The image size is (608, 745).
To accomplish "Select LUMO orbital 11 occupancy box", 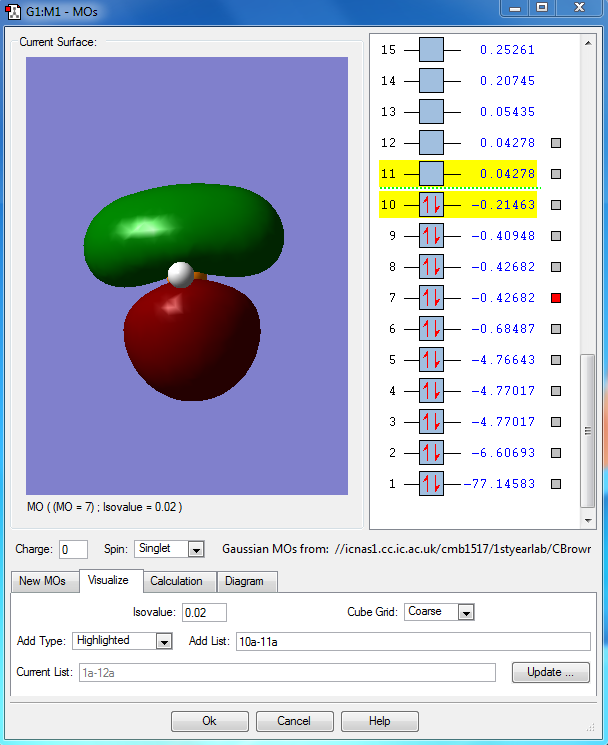I will [x=431, y=174].
